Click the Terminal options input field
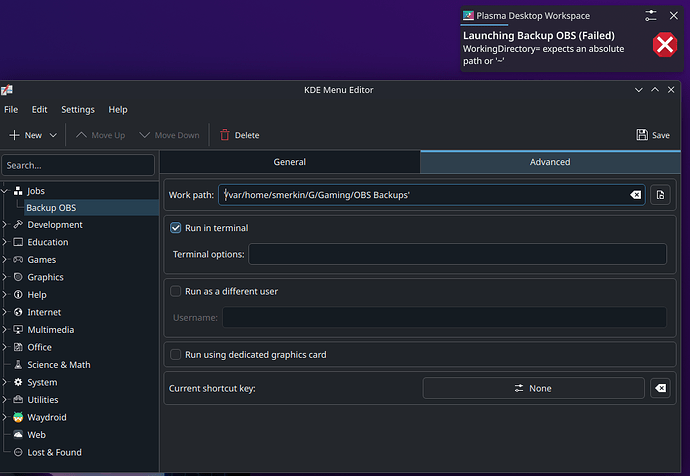 tap(457, 254)
